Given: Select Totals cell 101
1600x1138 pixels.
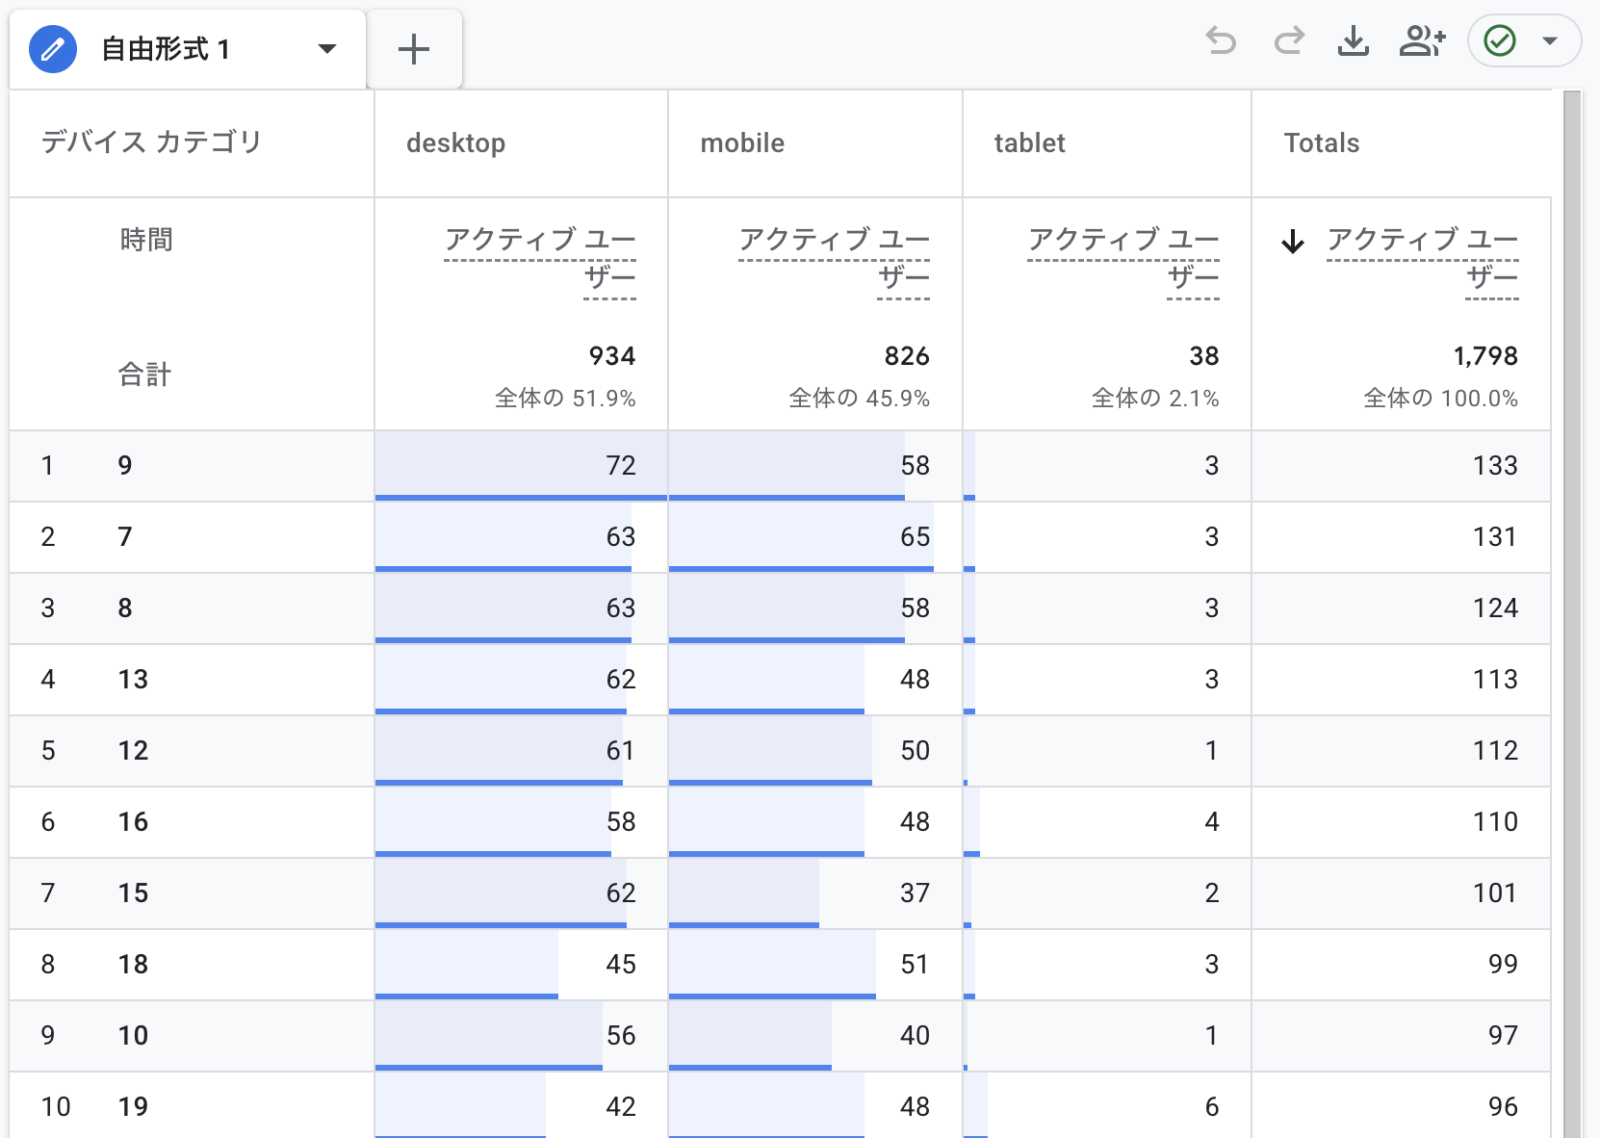Looking at the screenshot, I should [x=1401, y=893].
